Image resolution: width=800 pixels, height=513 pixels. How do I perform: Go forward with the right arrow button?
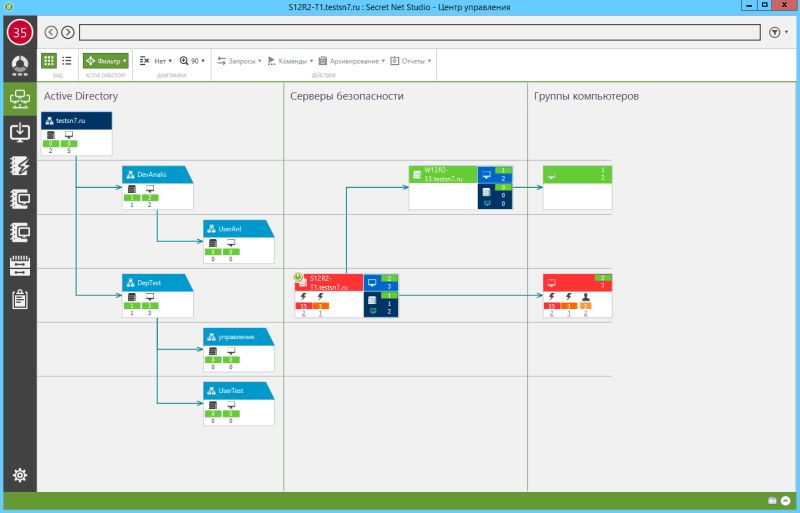[68, 33]
